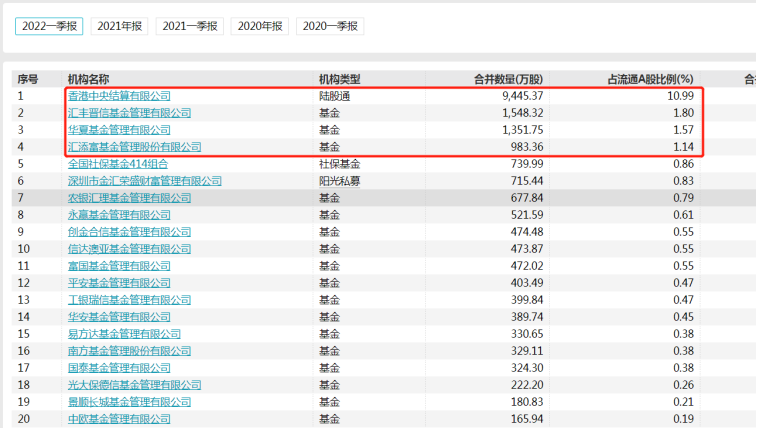The width and height of the screenshot is (757, 428).
Task: Open the 2020一季报 tab
Action: pos(330,26)
